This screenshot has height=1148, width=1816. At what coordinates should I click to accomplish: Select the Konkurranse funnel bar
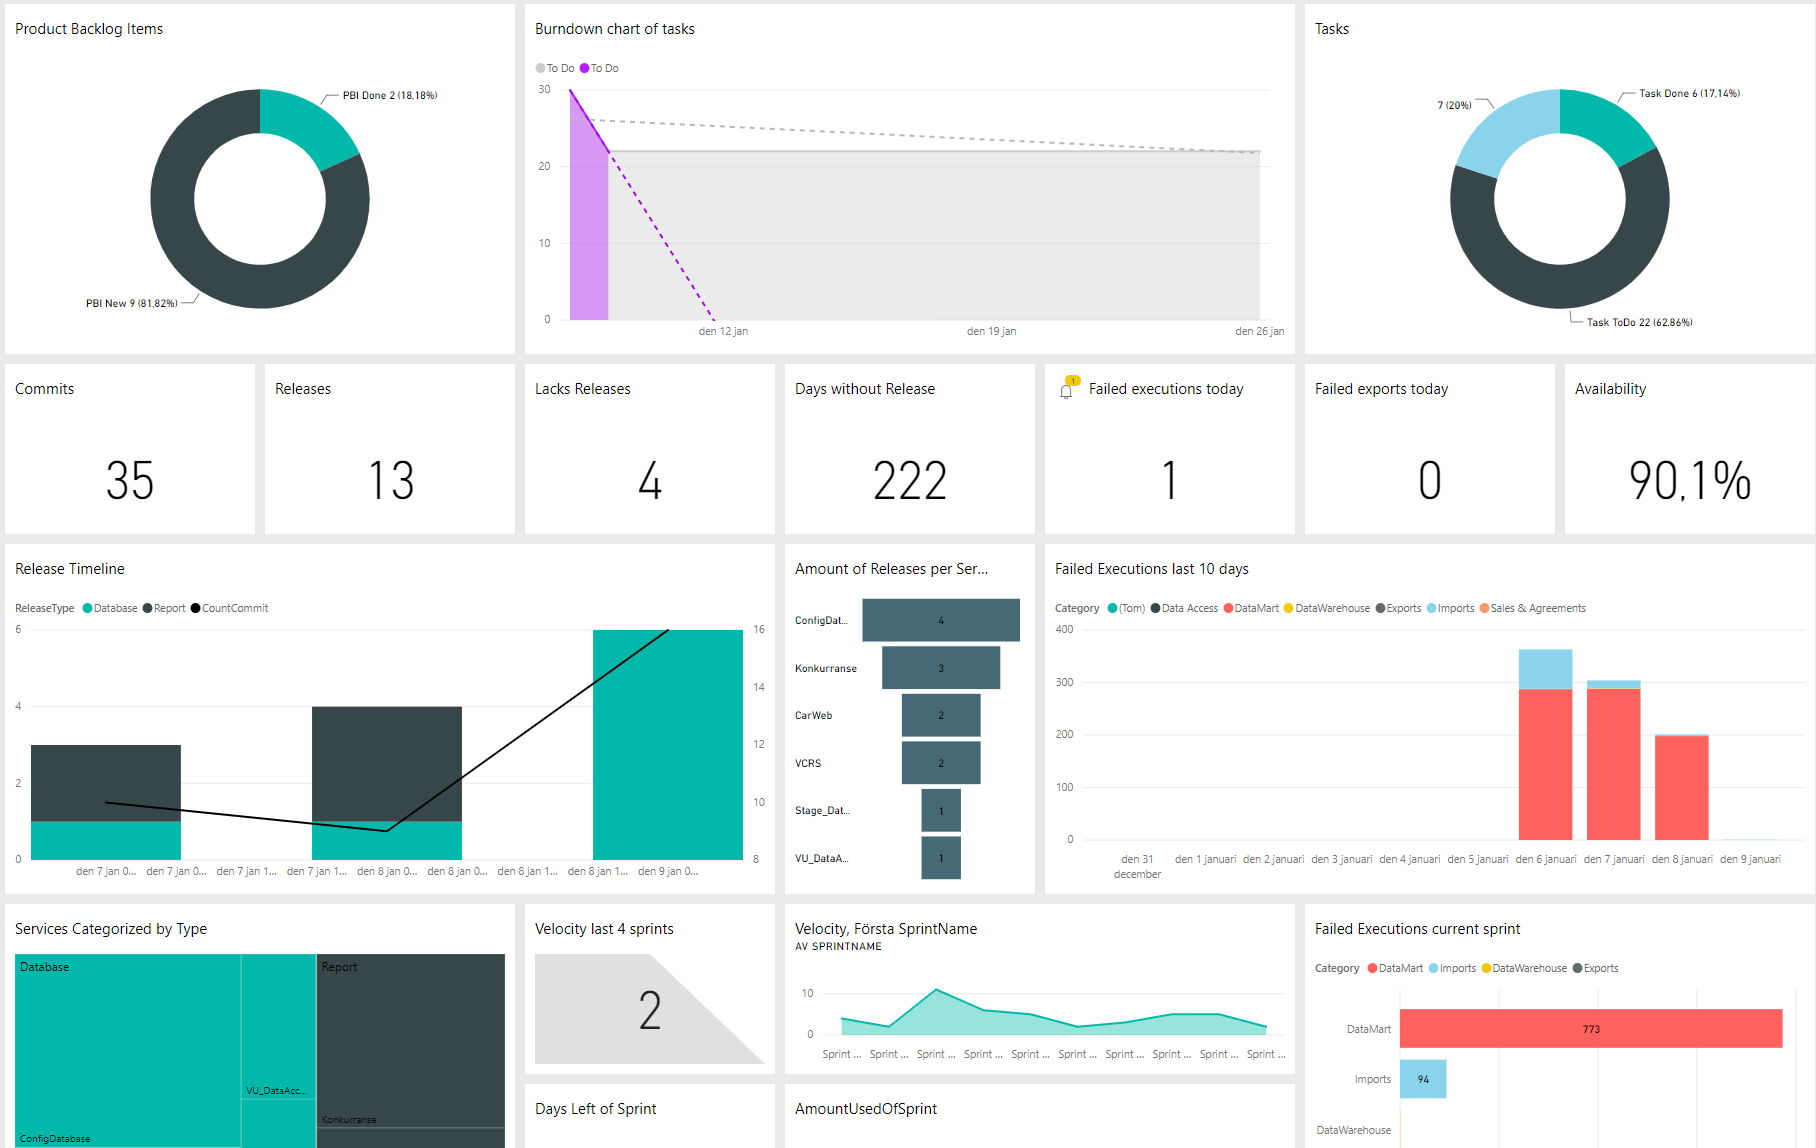click(x=940, y=668)
